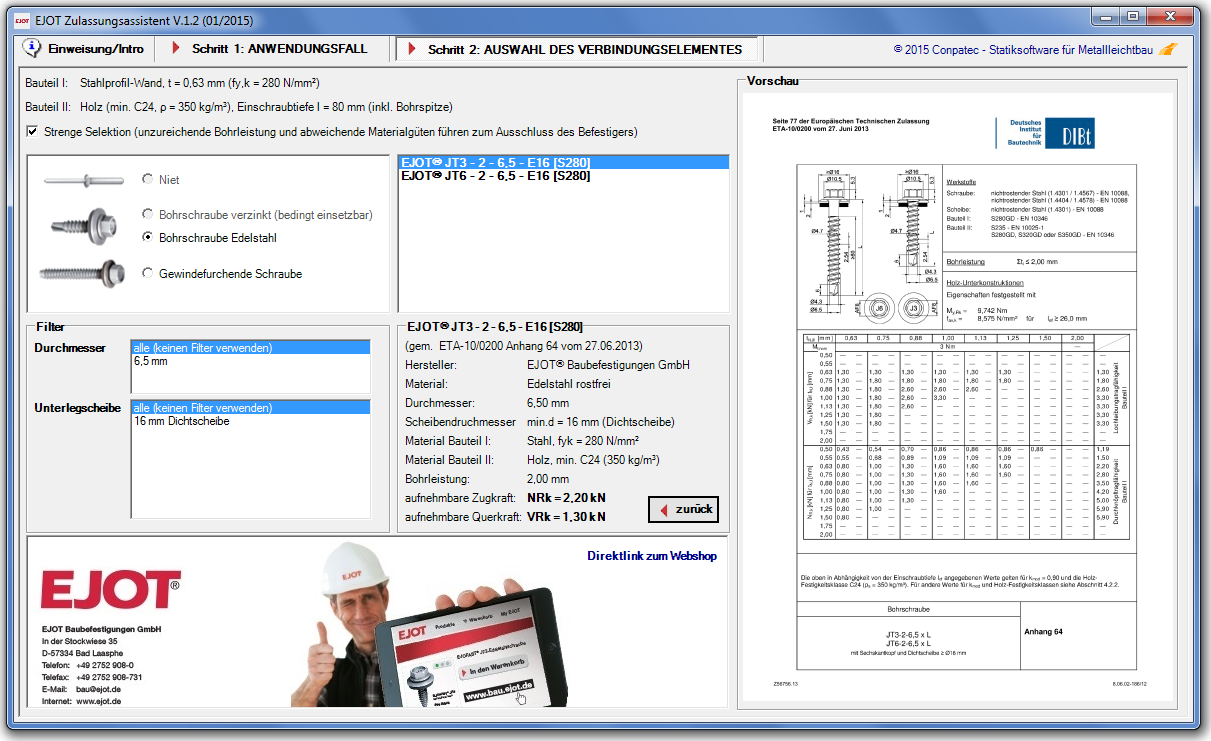Click the Conpatec logo icon
The image size is (1211, 741).
tap(1167, 49)
